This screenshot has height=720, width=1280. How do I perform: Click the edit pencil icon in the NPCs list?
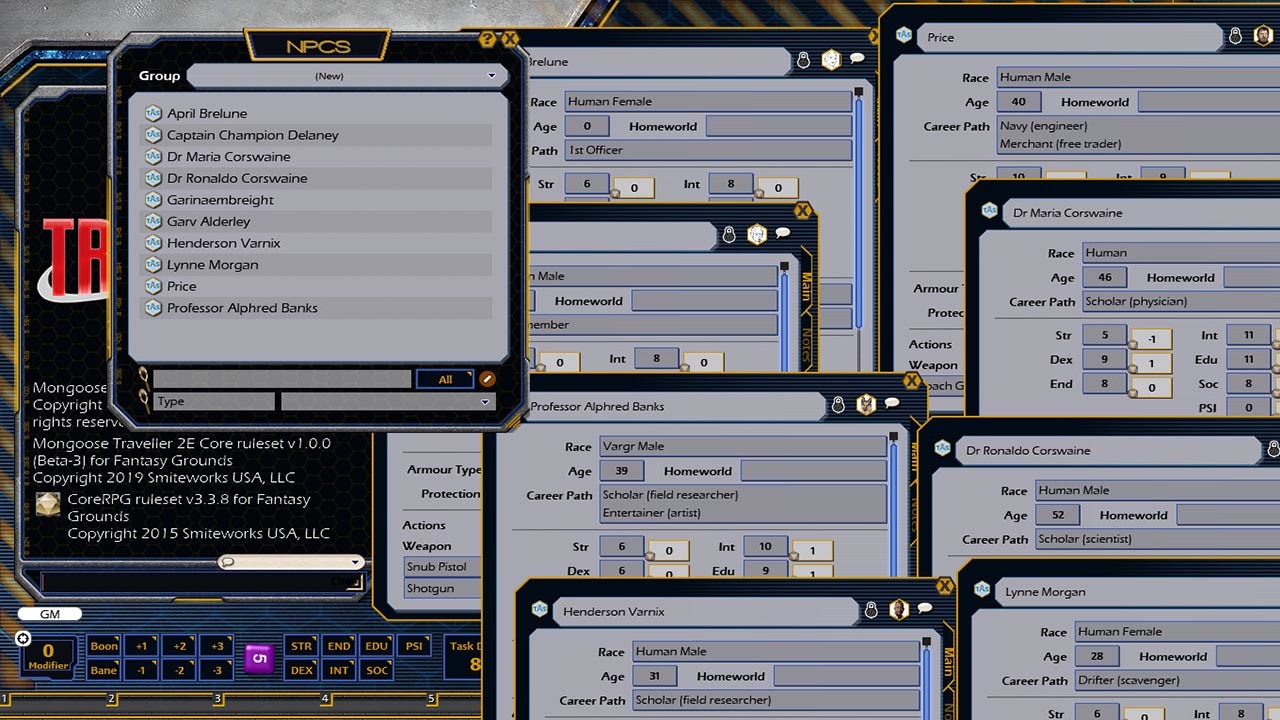point(488,379)
